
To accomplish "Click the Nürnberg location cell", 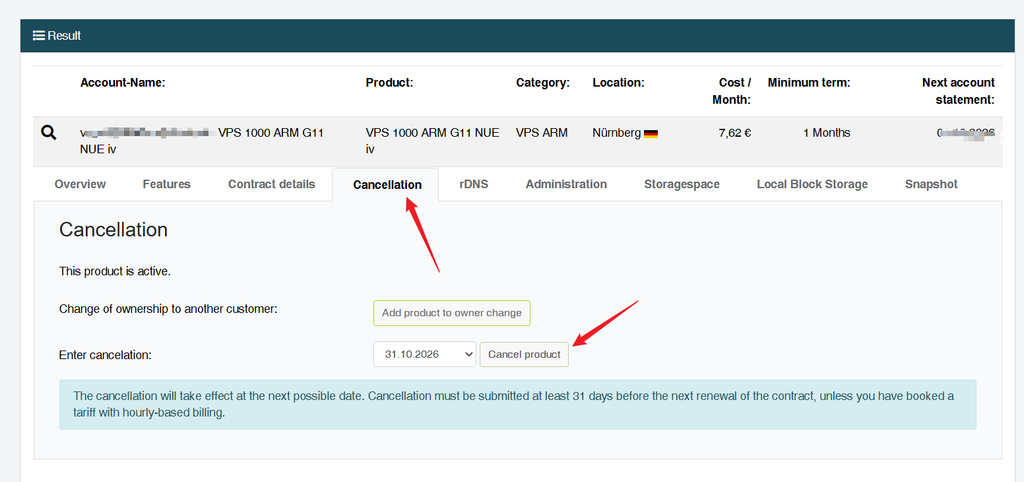I will point(616,133).
